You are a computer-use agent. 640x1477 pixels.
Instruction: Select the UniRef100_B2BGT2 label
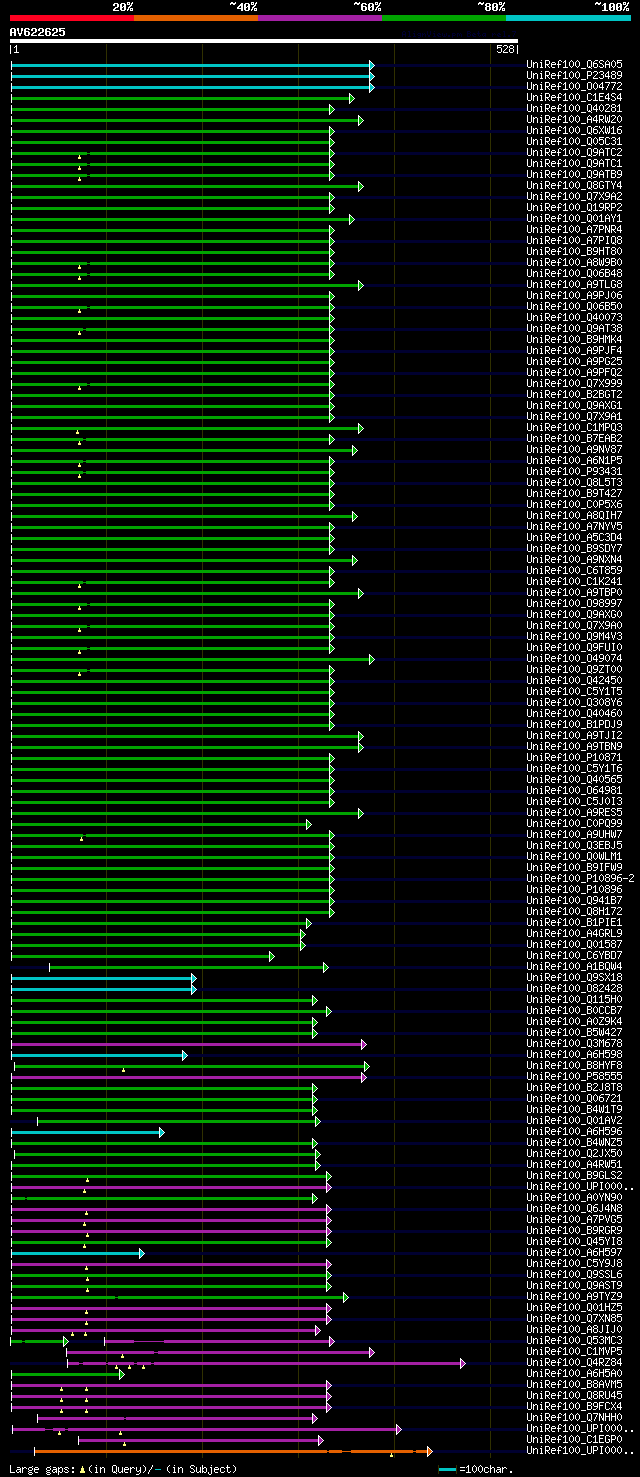[574, 395]
